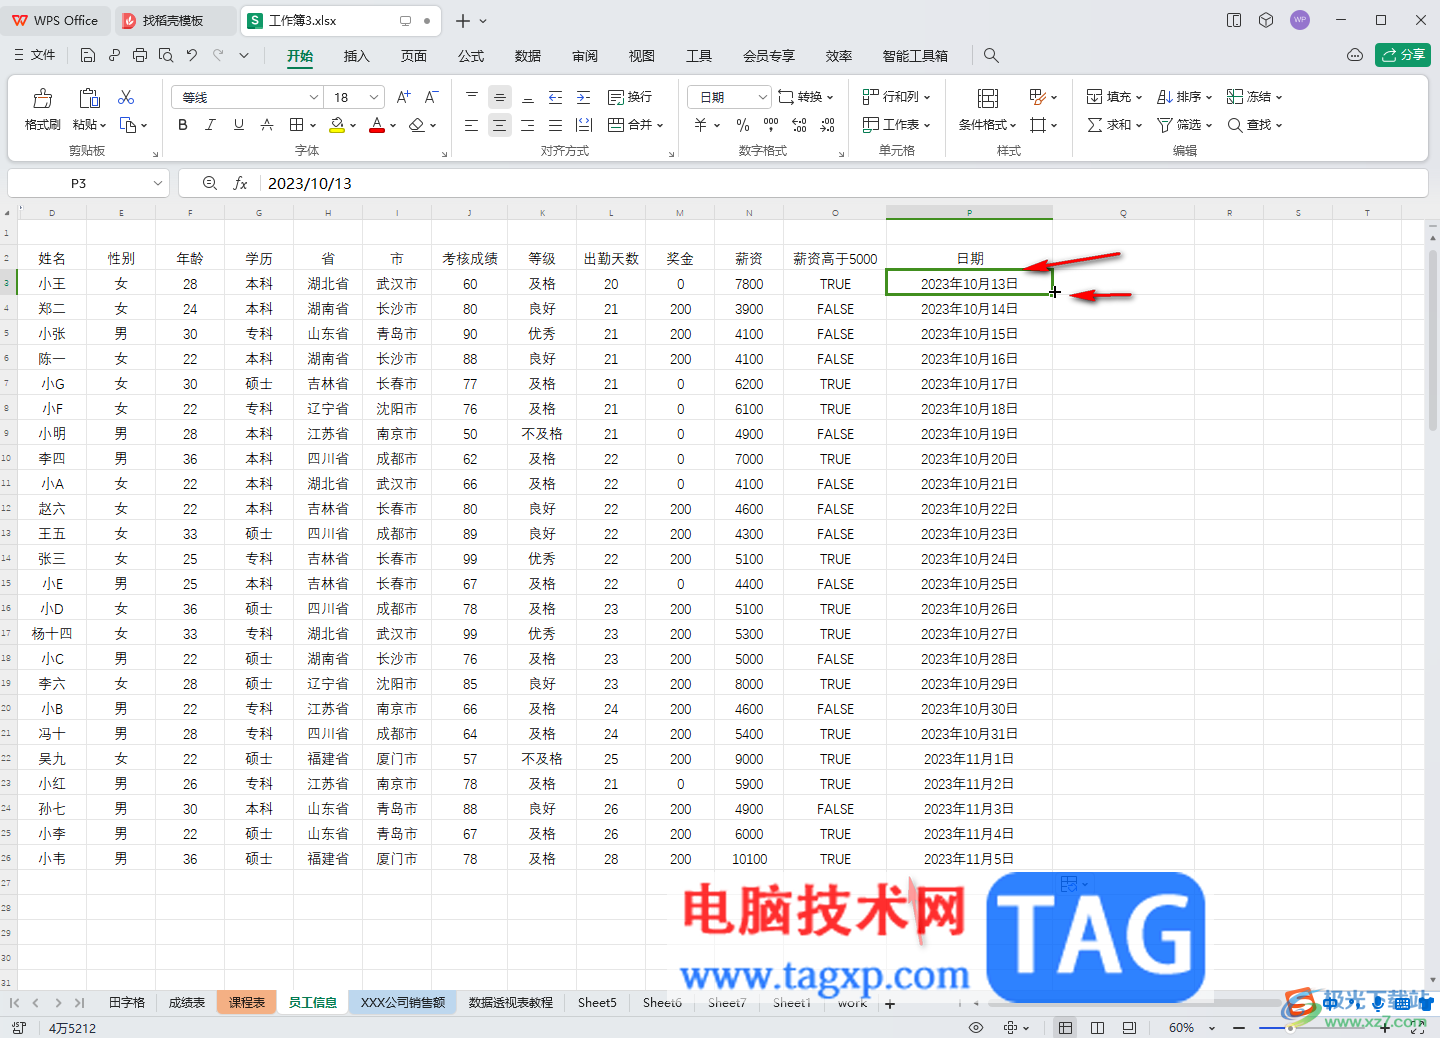Click the search magnifier icon in menu bar
This screenshot has height=1038, width=1440.
pos(991,56)
